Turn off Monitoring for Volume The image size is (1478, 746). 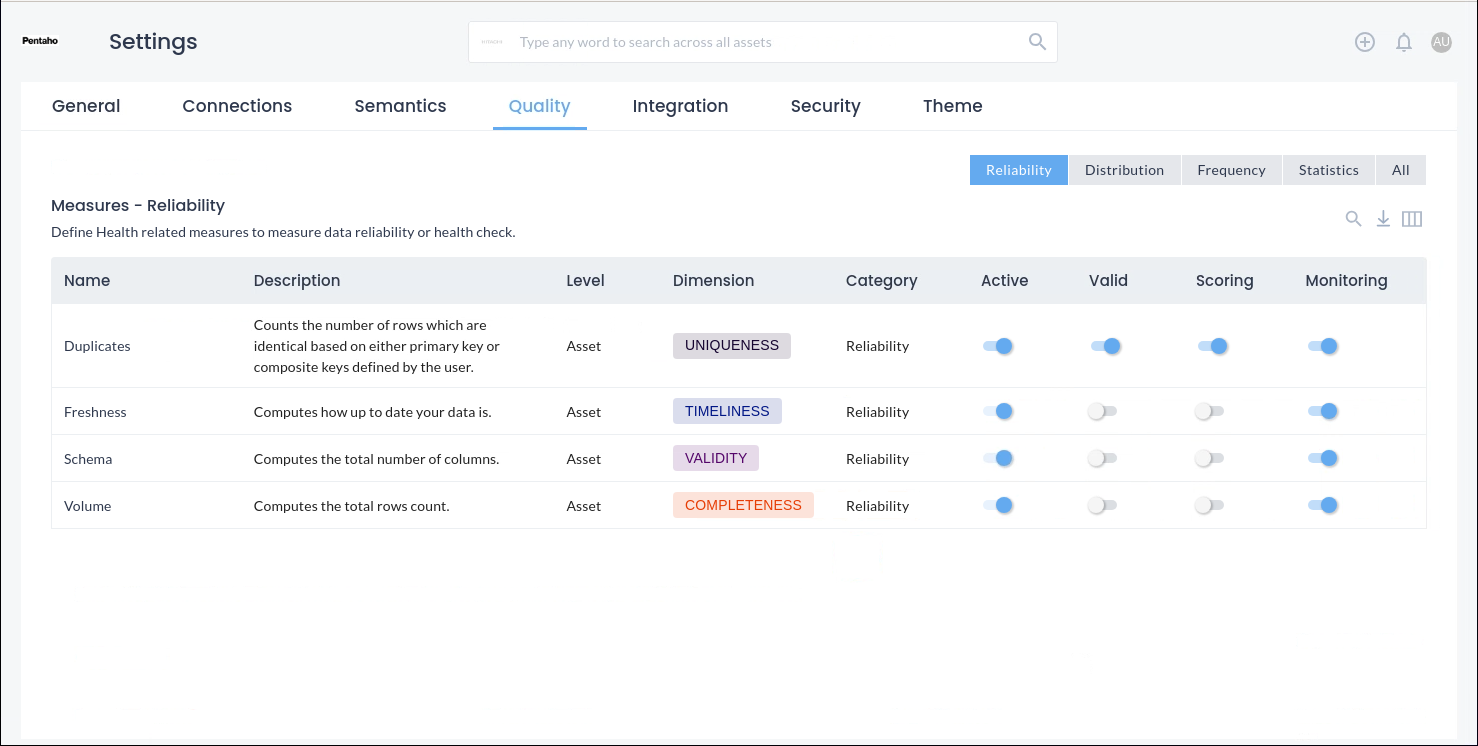(1322, 506)
